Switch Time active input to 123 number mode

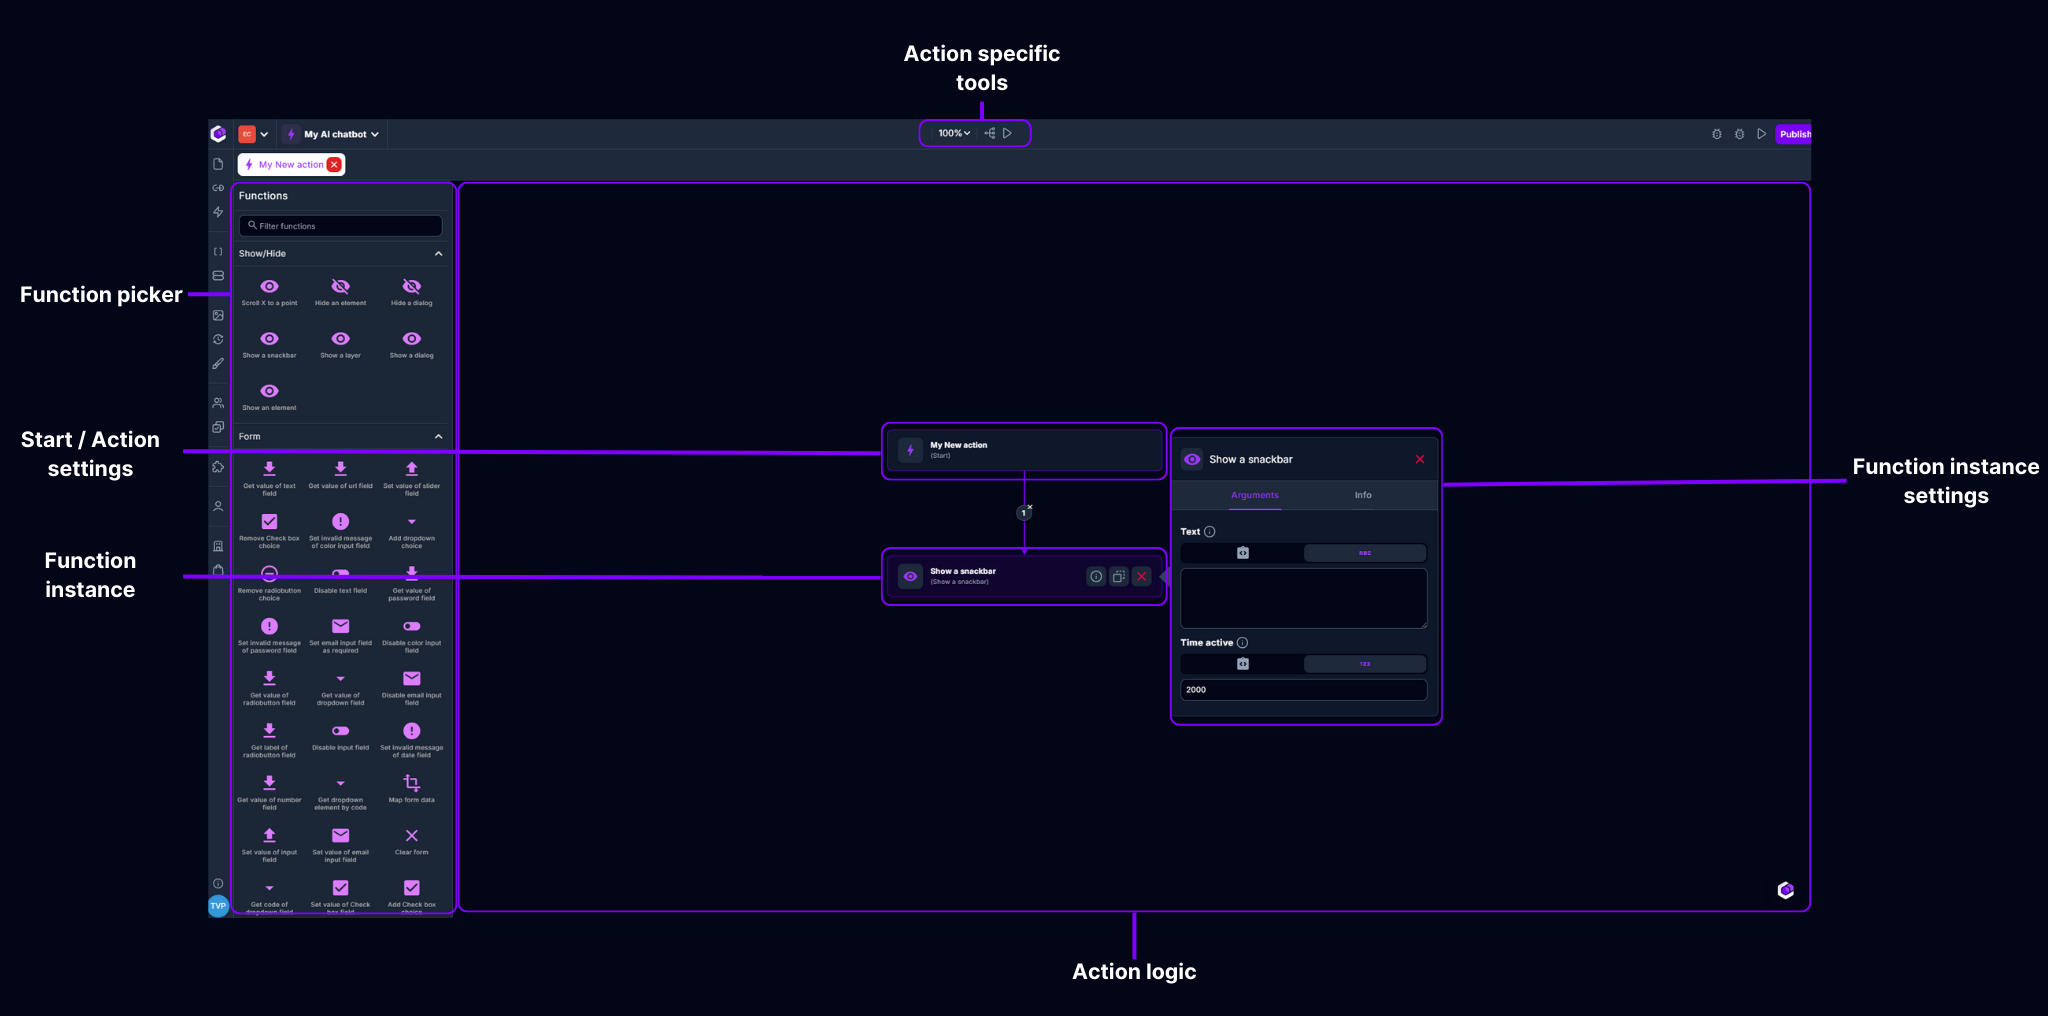point(1365,663)
